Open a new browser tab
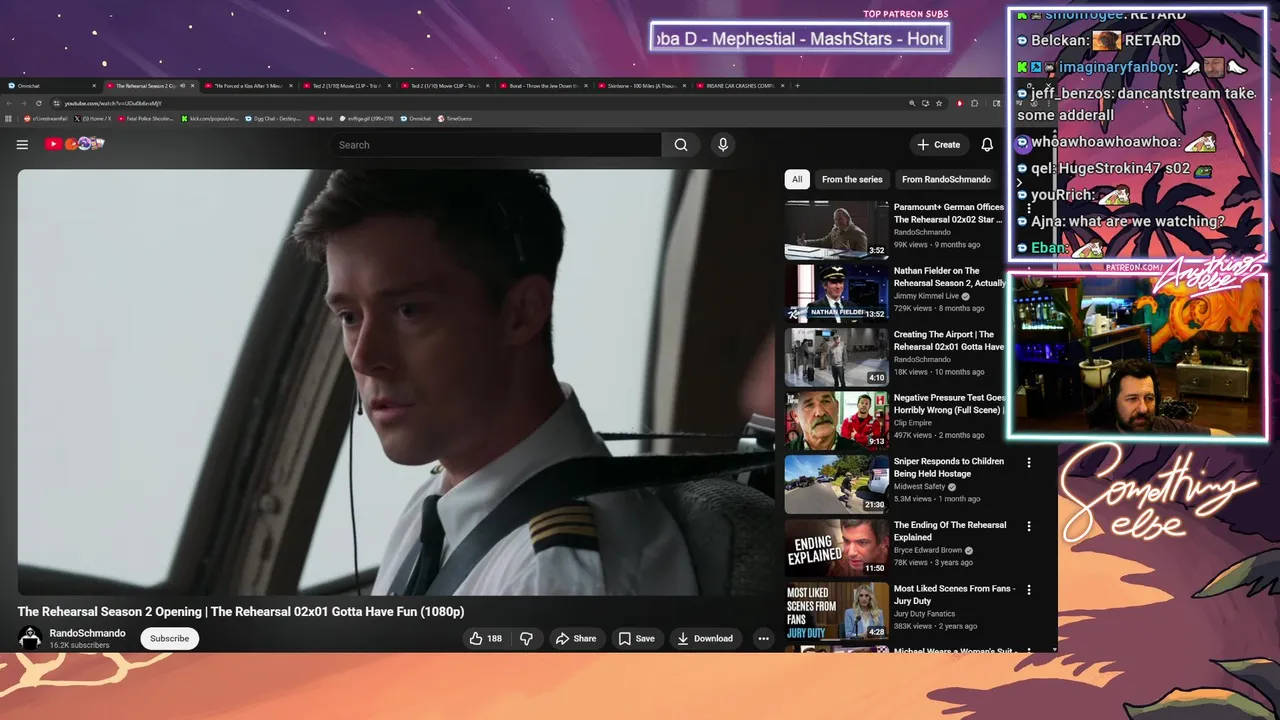Image resolution: width=1280 pixels, height=720 pixels. point(797,86)
